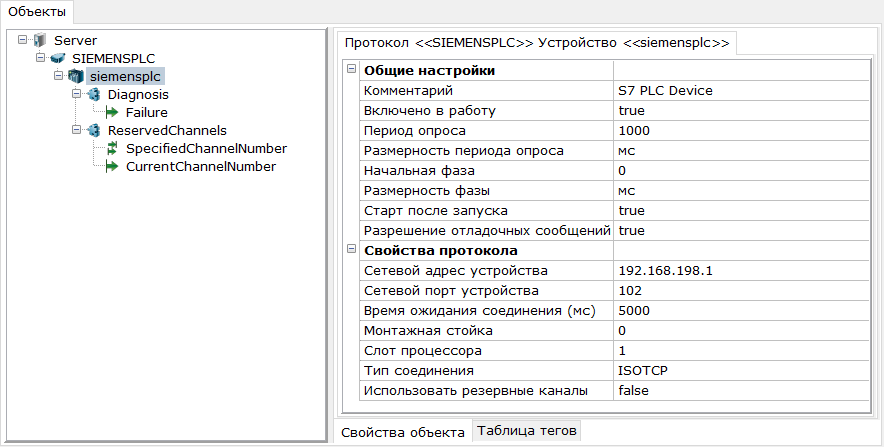Click the Diagnosis group gear icon
The width and height of the screenshot is (884, 447).
click(94, 94)
